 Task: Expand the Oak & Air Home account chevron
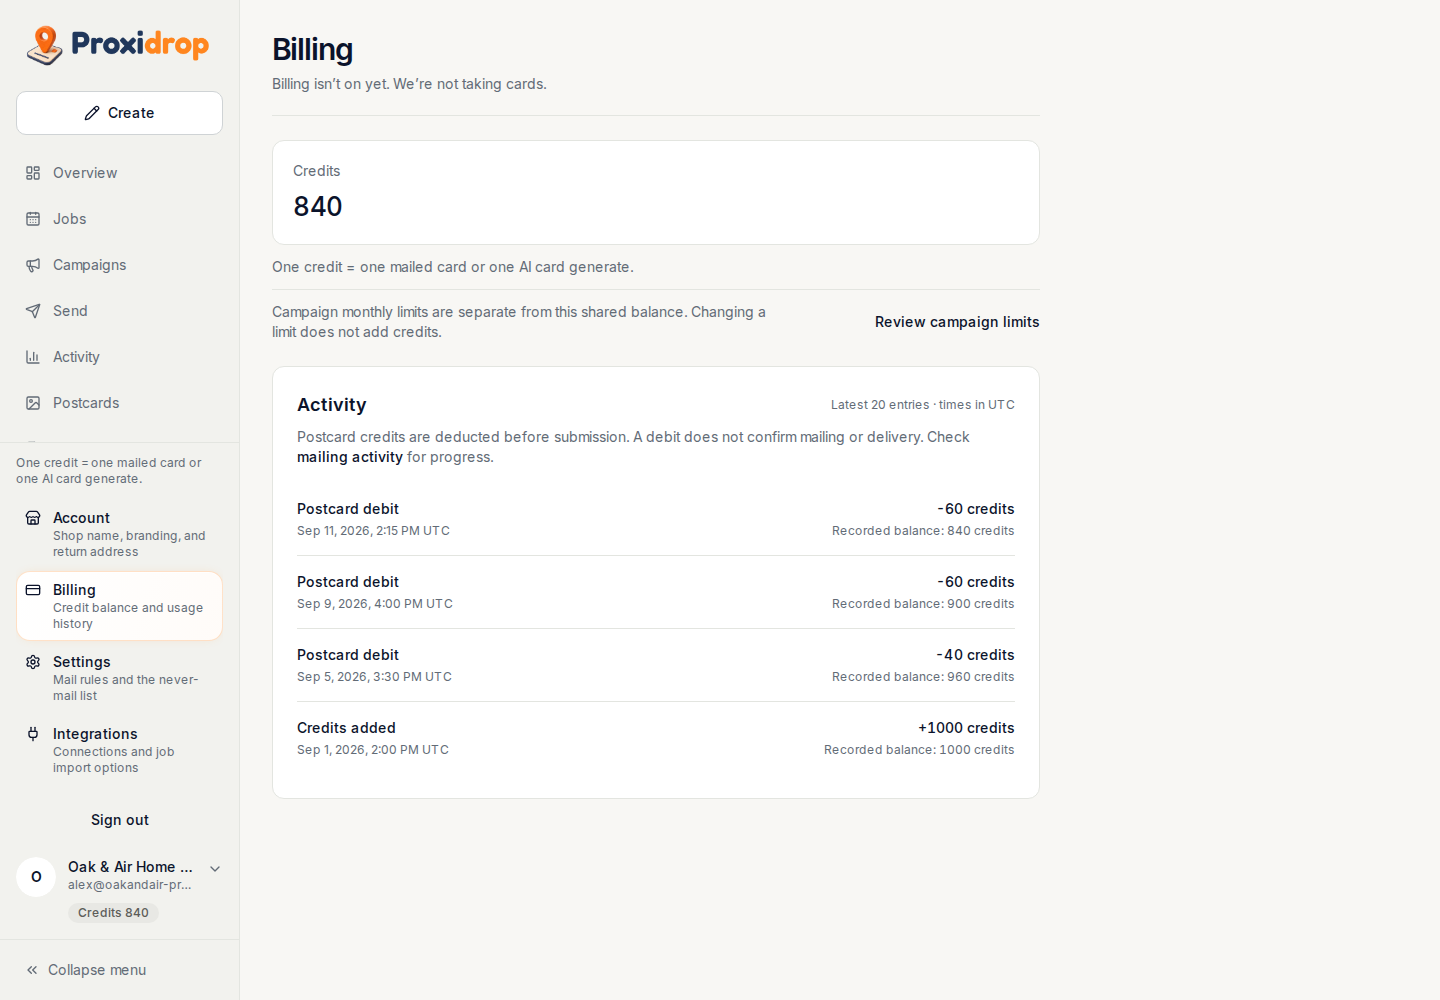coord(215,869)
